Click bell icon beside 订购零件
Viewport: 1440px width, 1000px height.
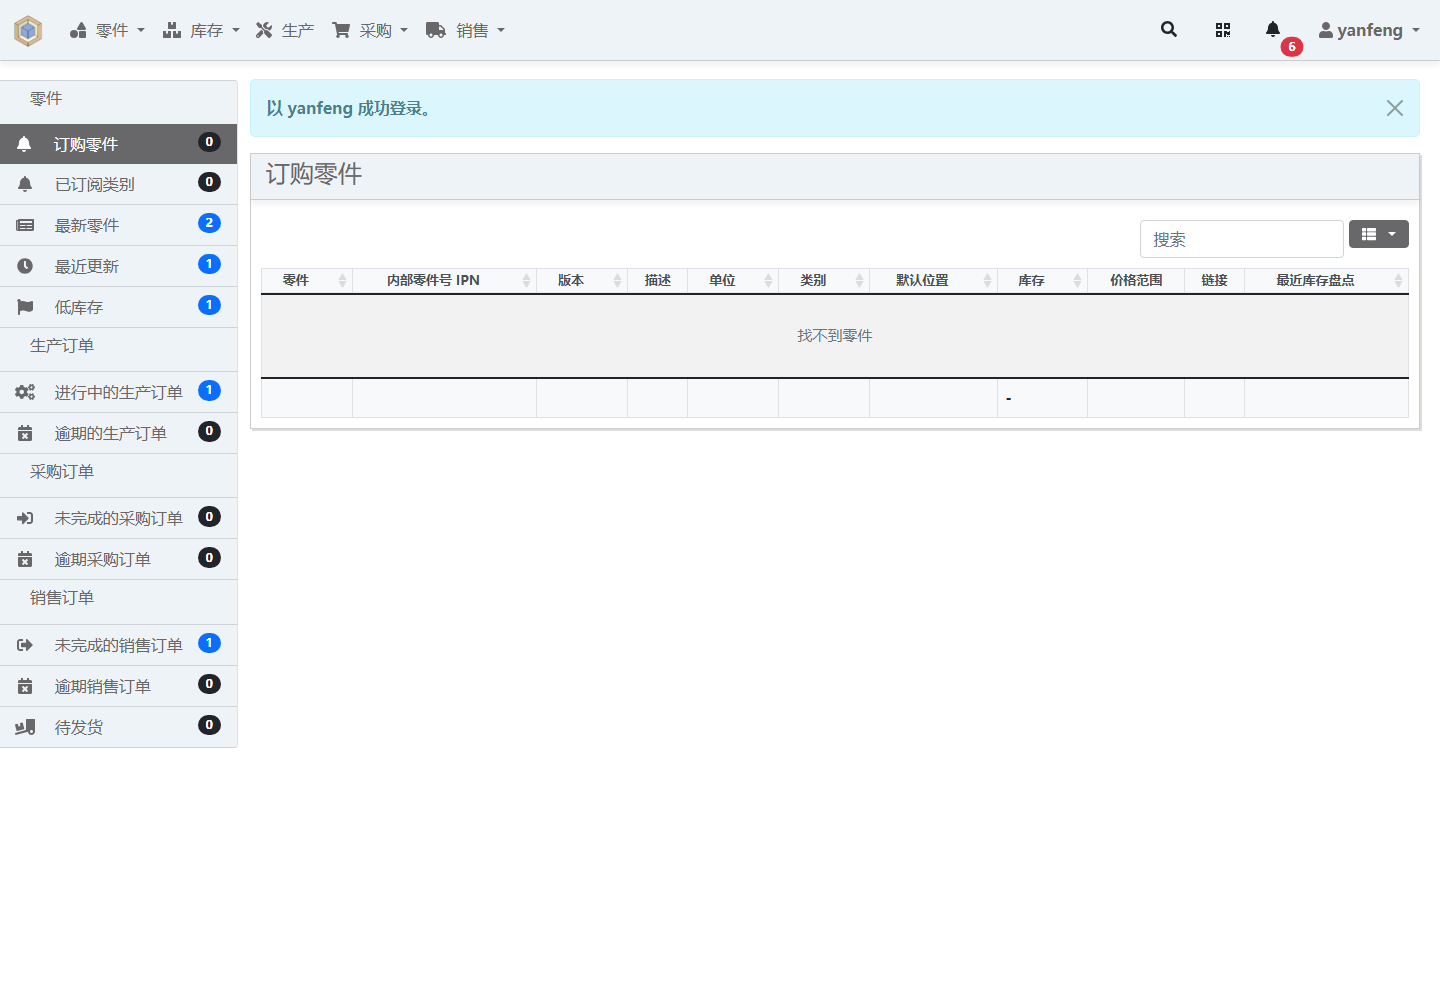[25, 144]
